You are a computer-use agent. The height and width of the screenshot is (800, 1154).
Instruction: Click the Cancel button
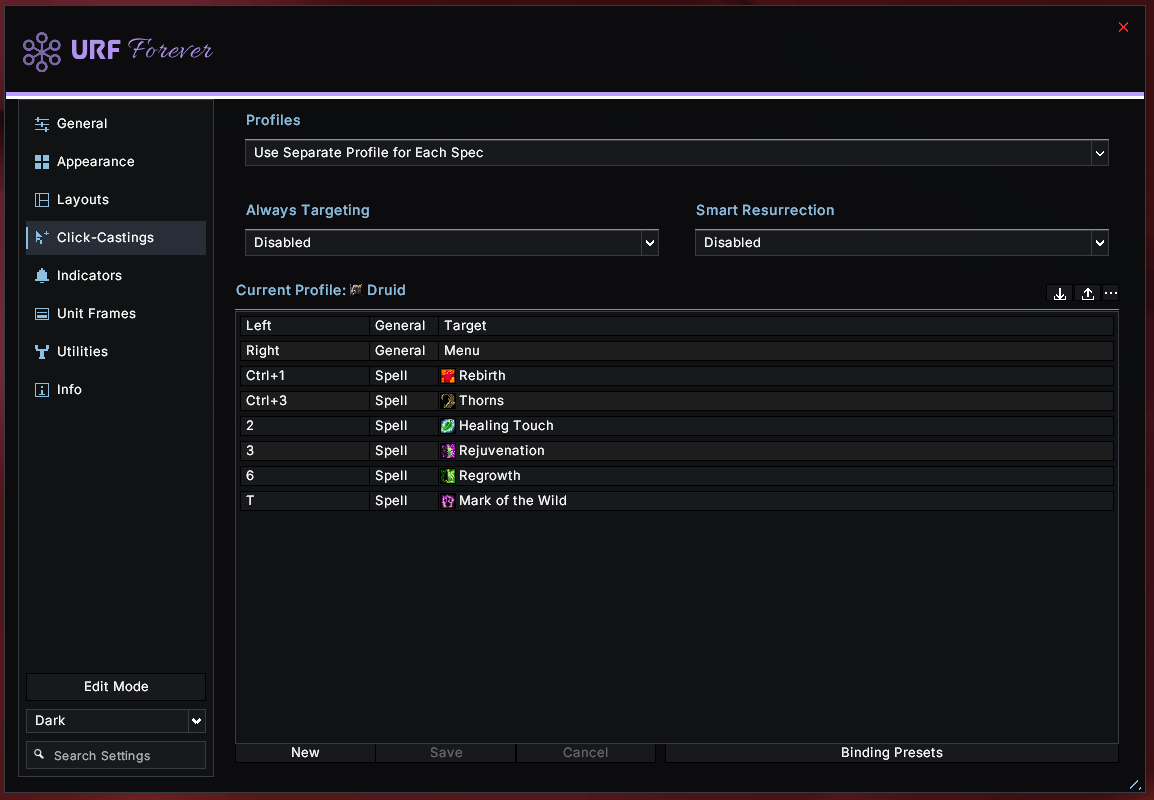click(x=586, y=753)
